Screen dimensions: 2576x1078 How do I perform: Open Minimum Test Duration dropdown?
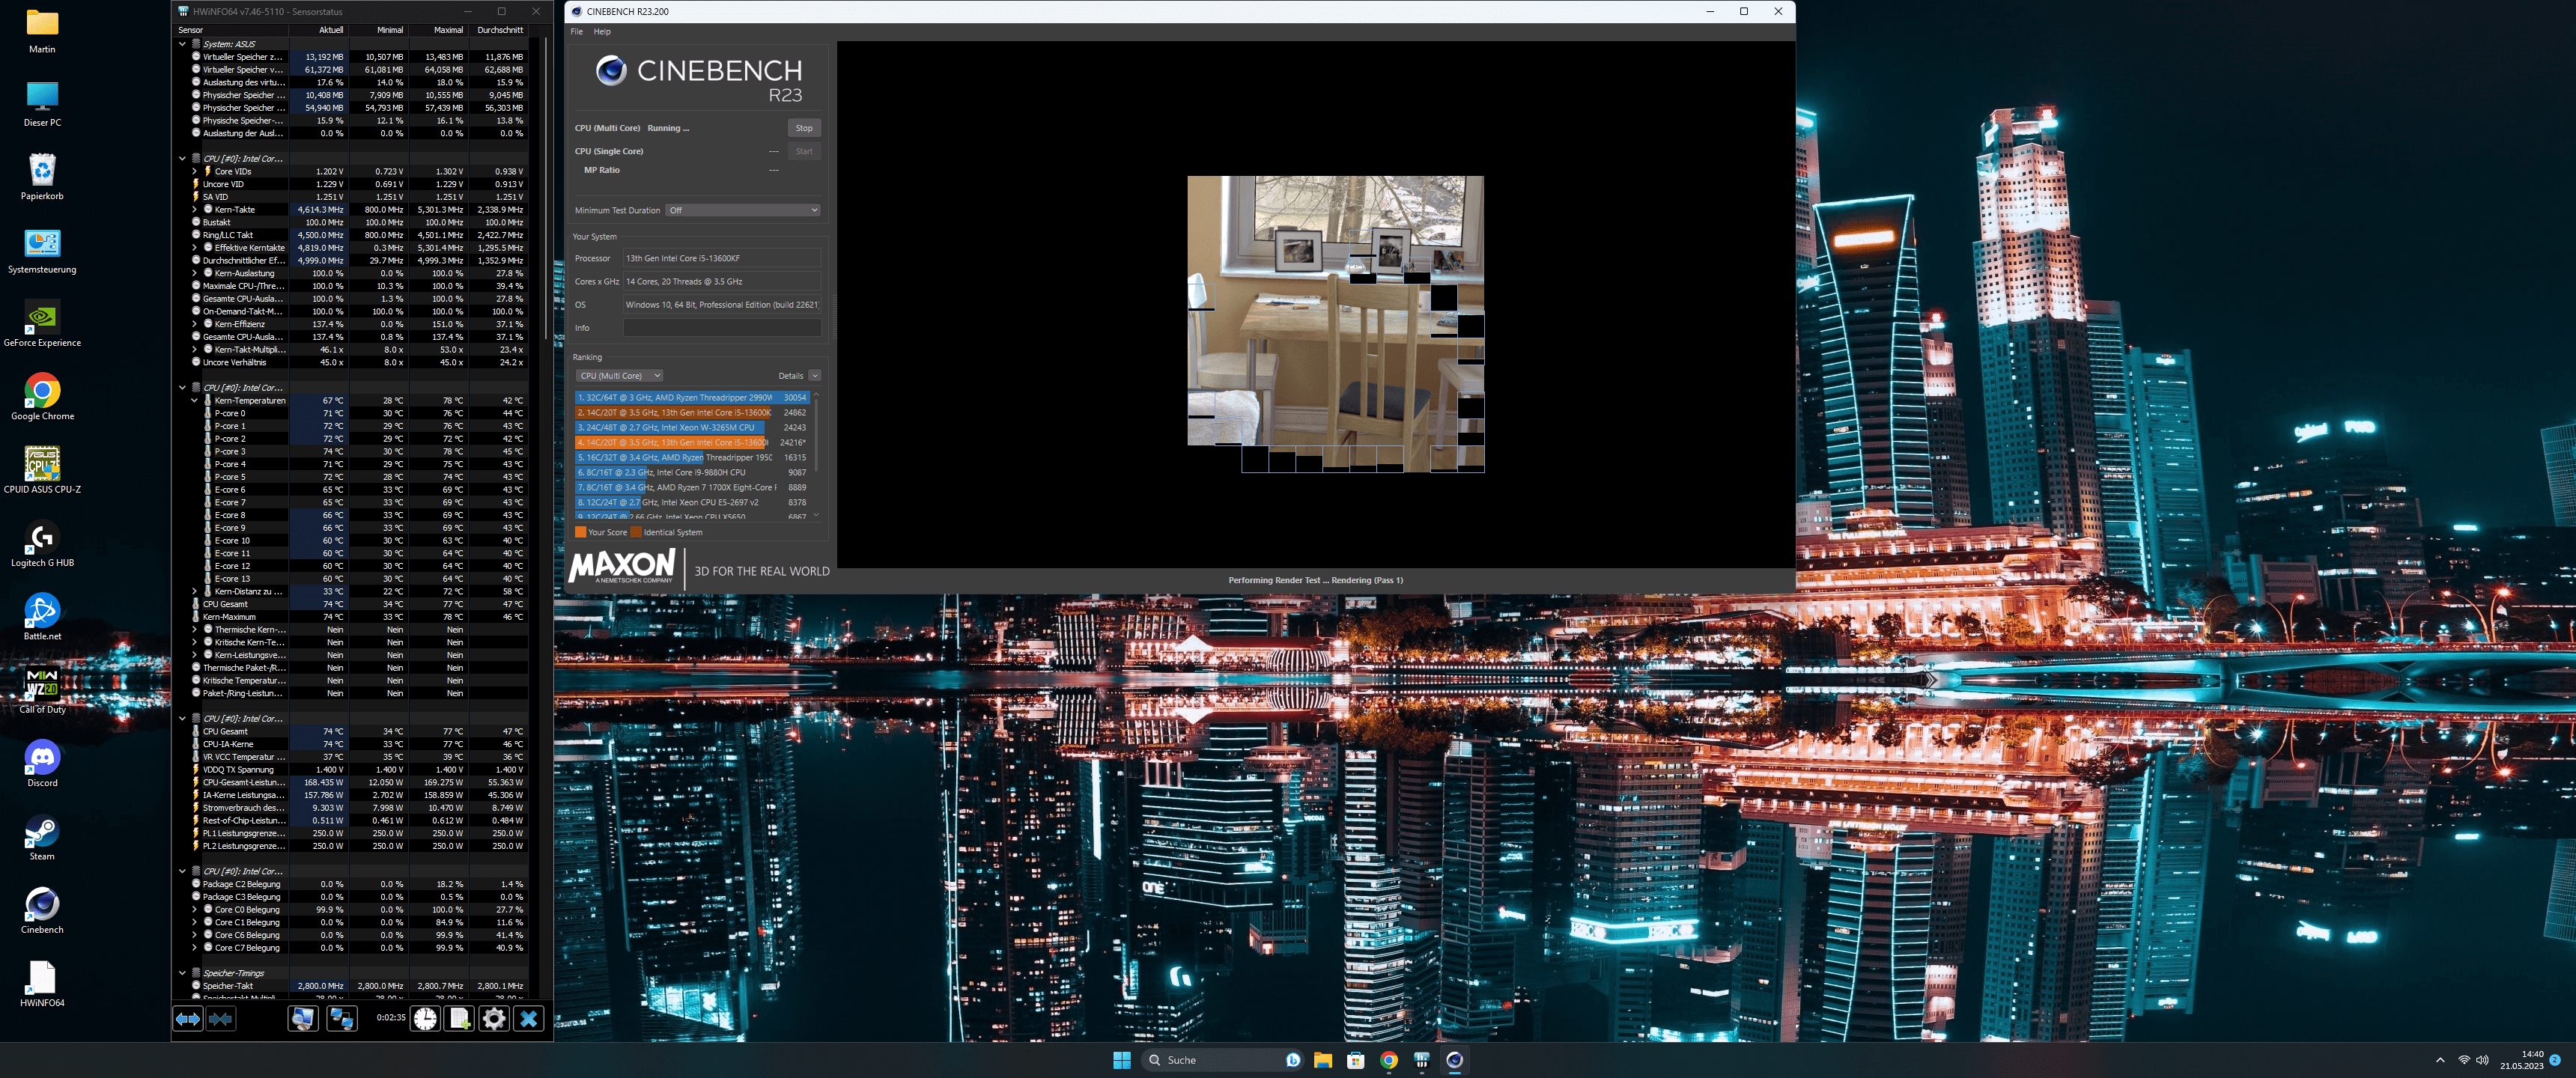[x=743, y=210]
